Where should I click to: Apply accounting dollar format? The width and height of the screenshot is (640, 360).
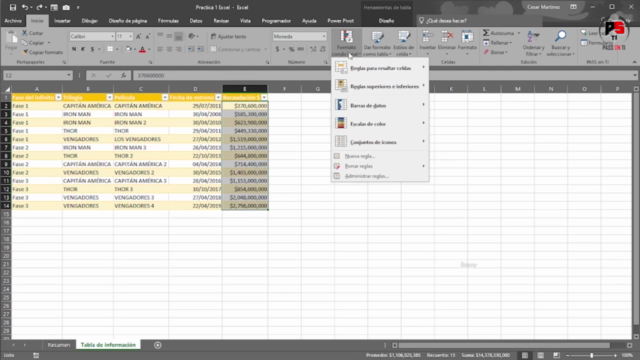278,49
